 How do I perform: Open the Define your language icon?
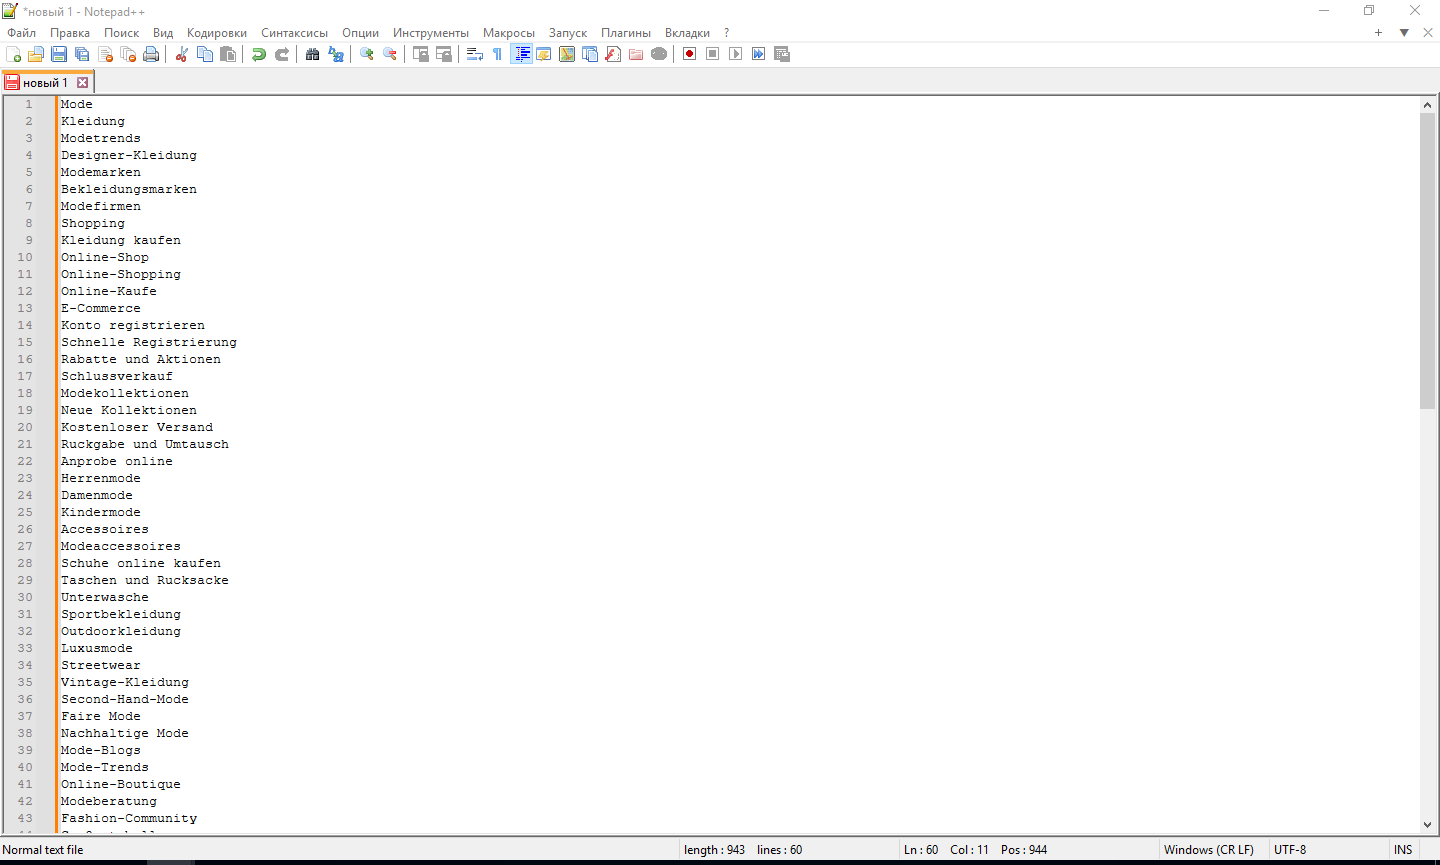pos(543,54)
